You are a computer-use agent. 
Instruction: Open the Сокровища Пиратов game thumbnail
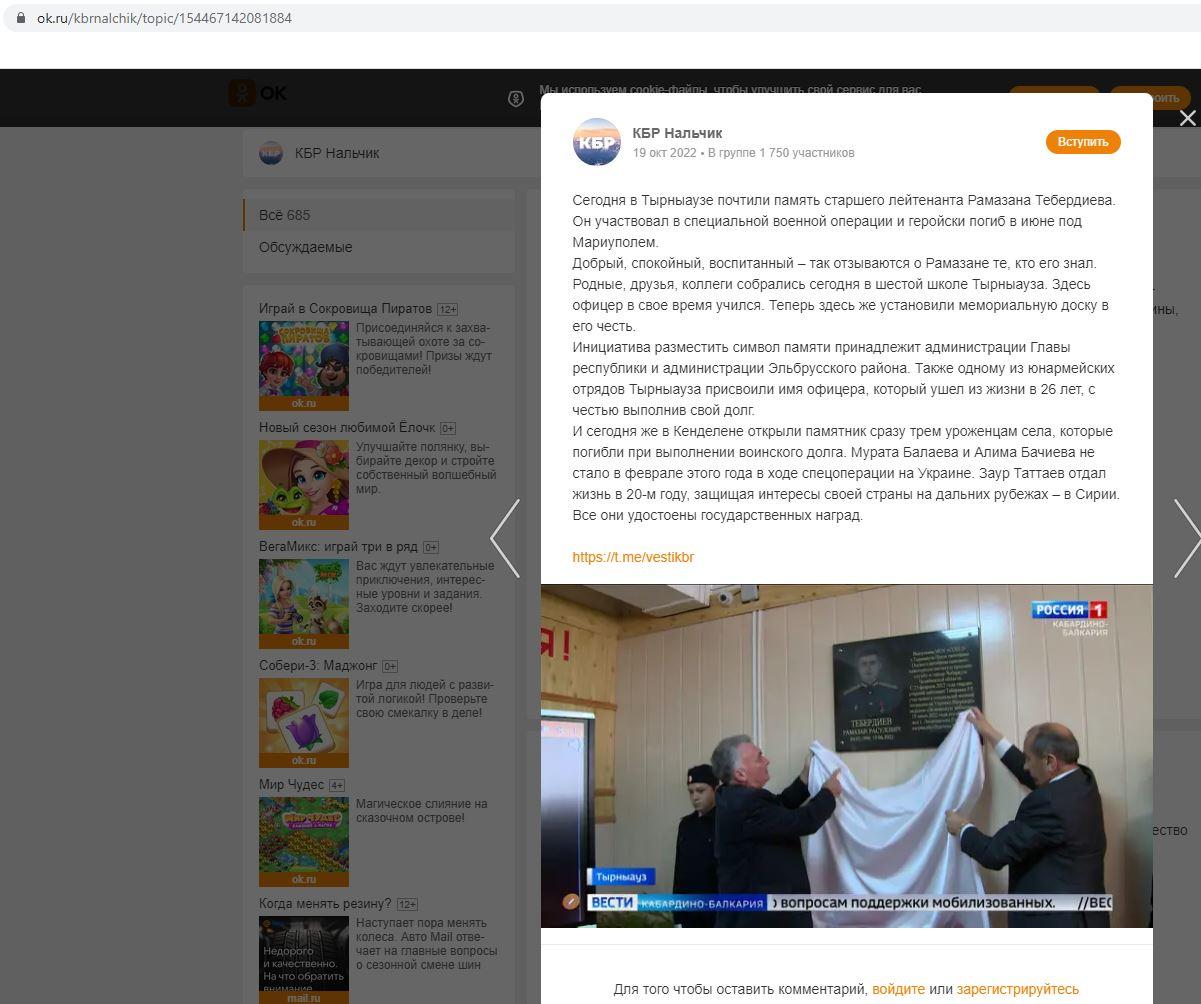coord(304,365)
